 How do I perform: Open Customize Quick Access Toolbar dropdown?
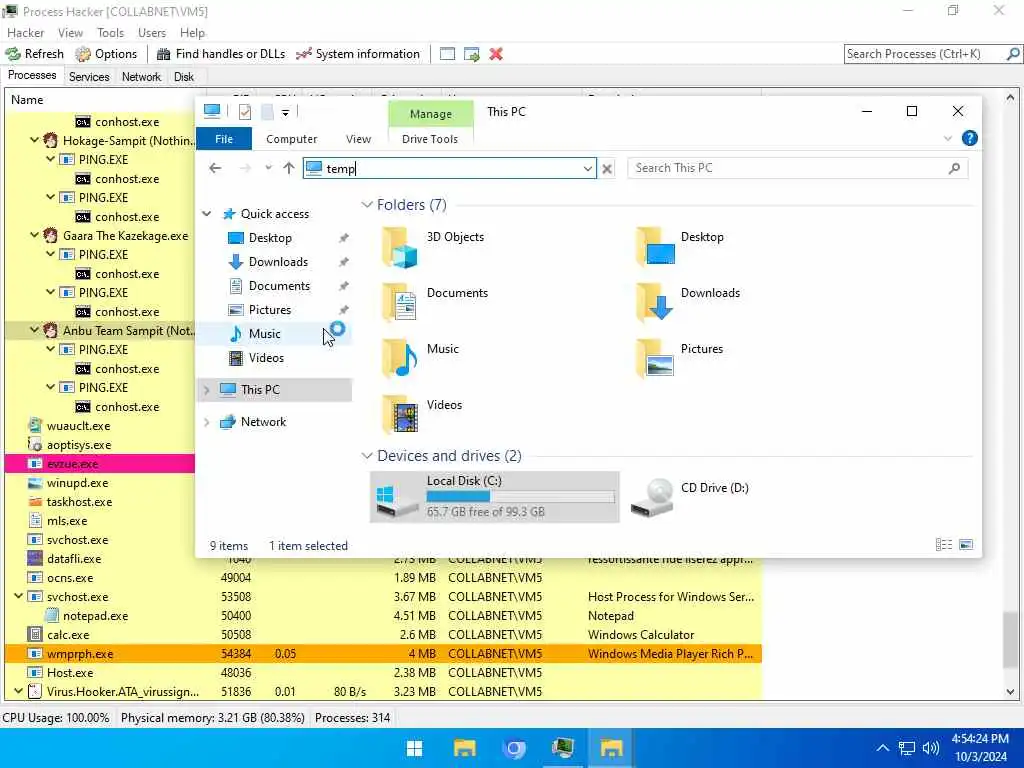pos(285,112)
